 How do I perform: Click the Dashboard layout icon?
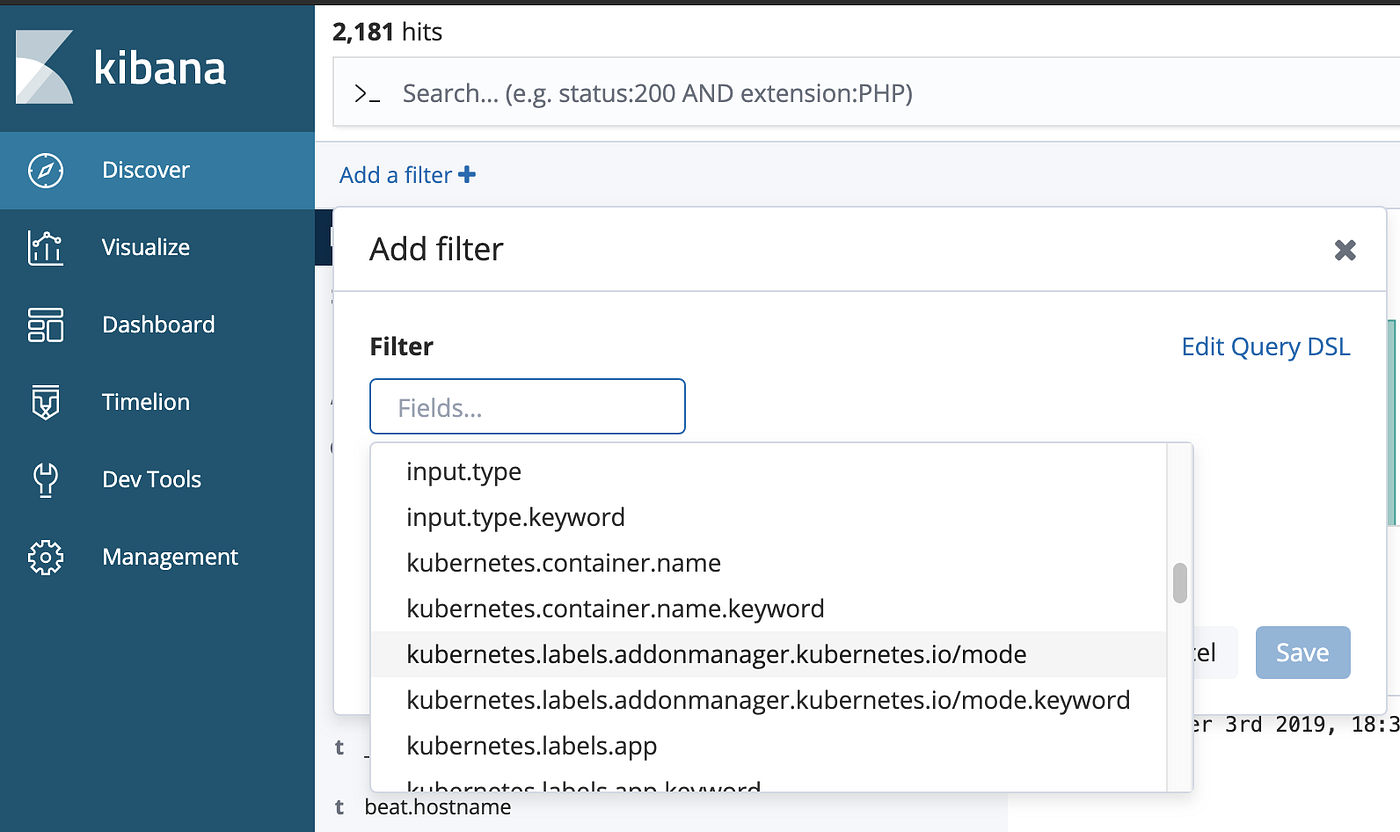pyautogui.click(x=45, y=325)
